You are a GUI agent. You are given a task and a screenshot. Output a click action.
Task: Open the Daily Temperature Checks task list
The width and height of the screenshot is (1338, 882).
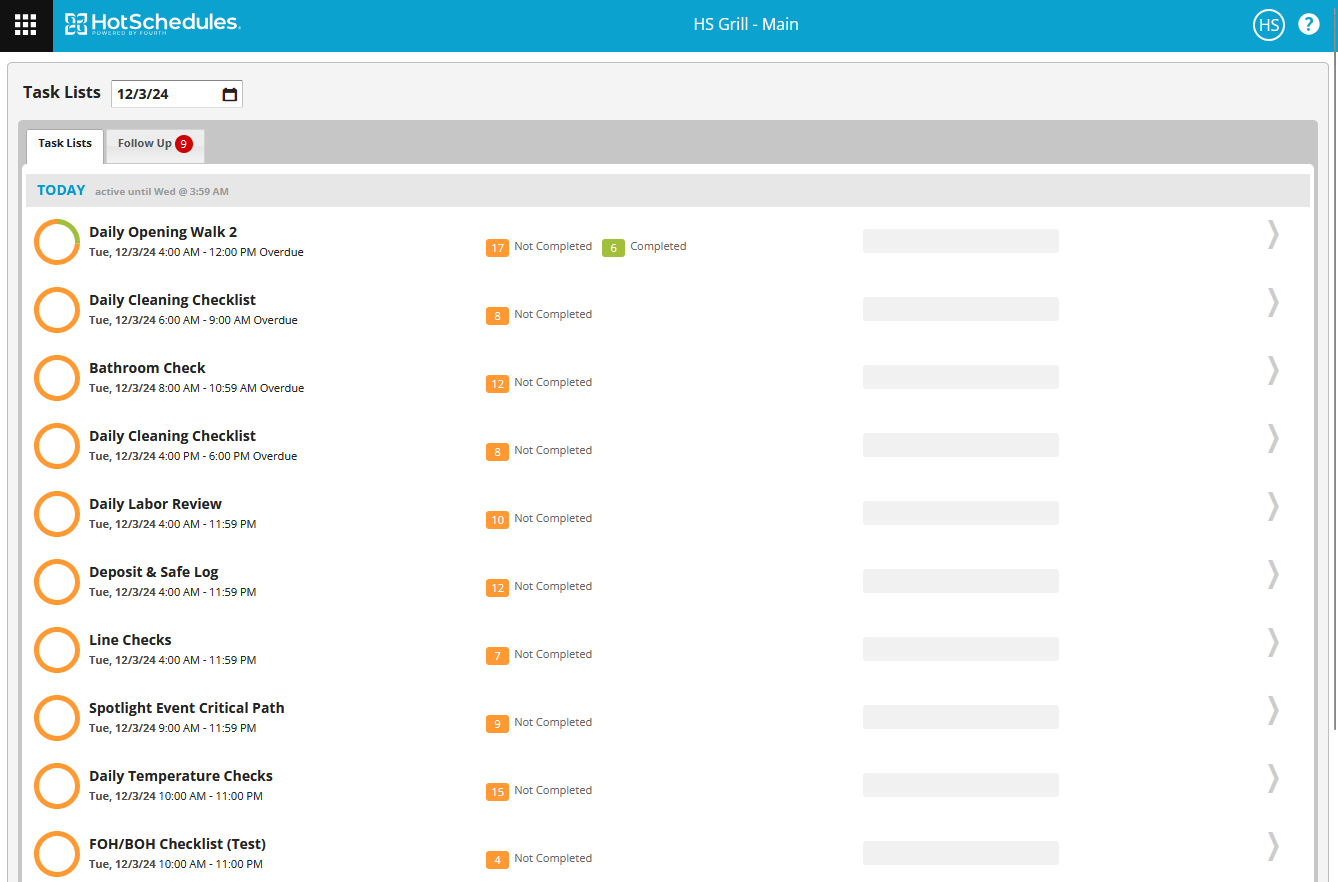pos(181,776)
